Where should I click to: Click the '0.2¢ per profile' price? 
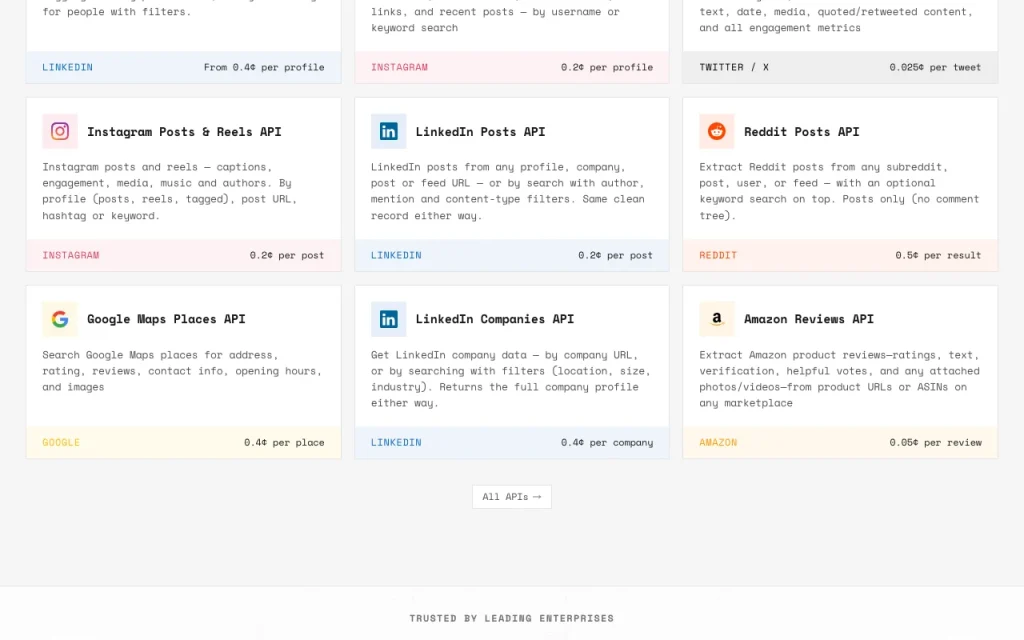click(x=607, y=67)
